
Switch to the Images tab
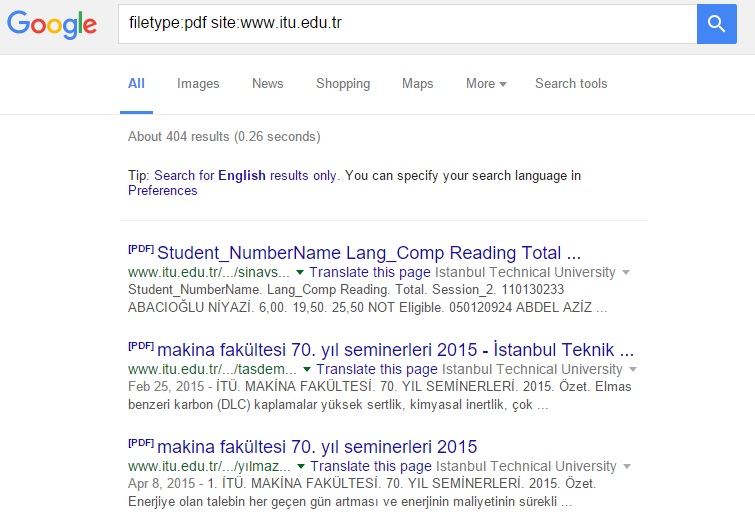click(x=198, y=84)
